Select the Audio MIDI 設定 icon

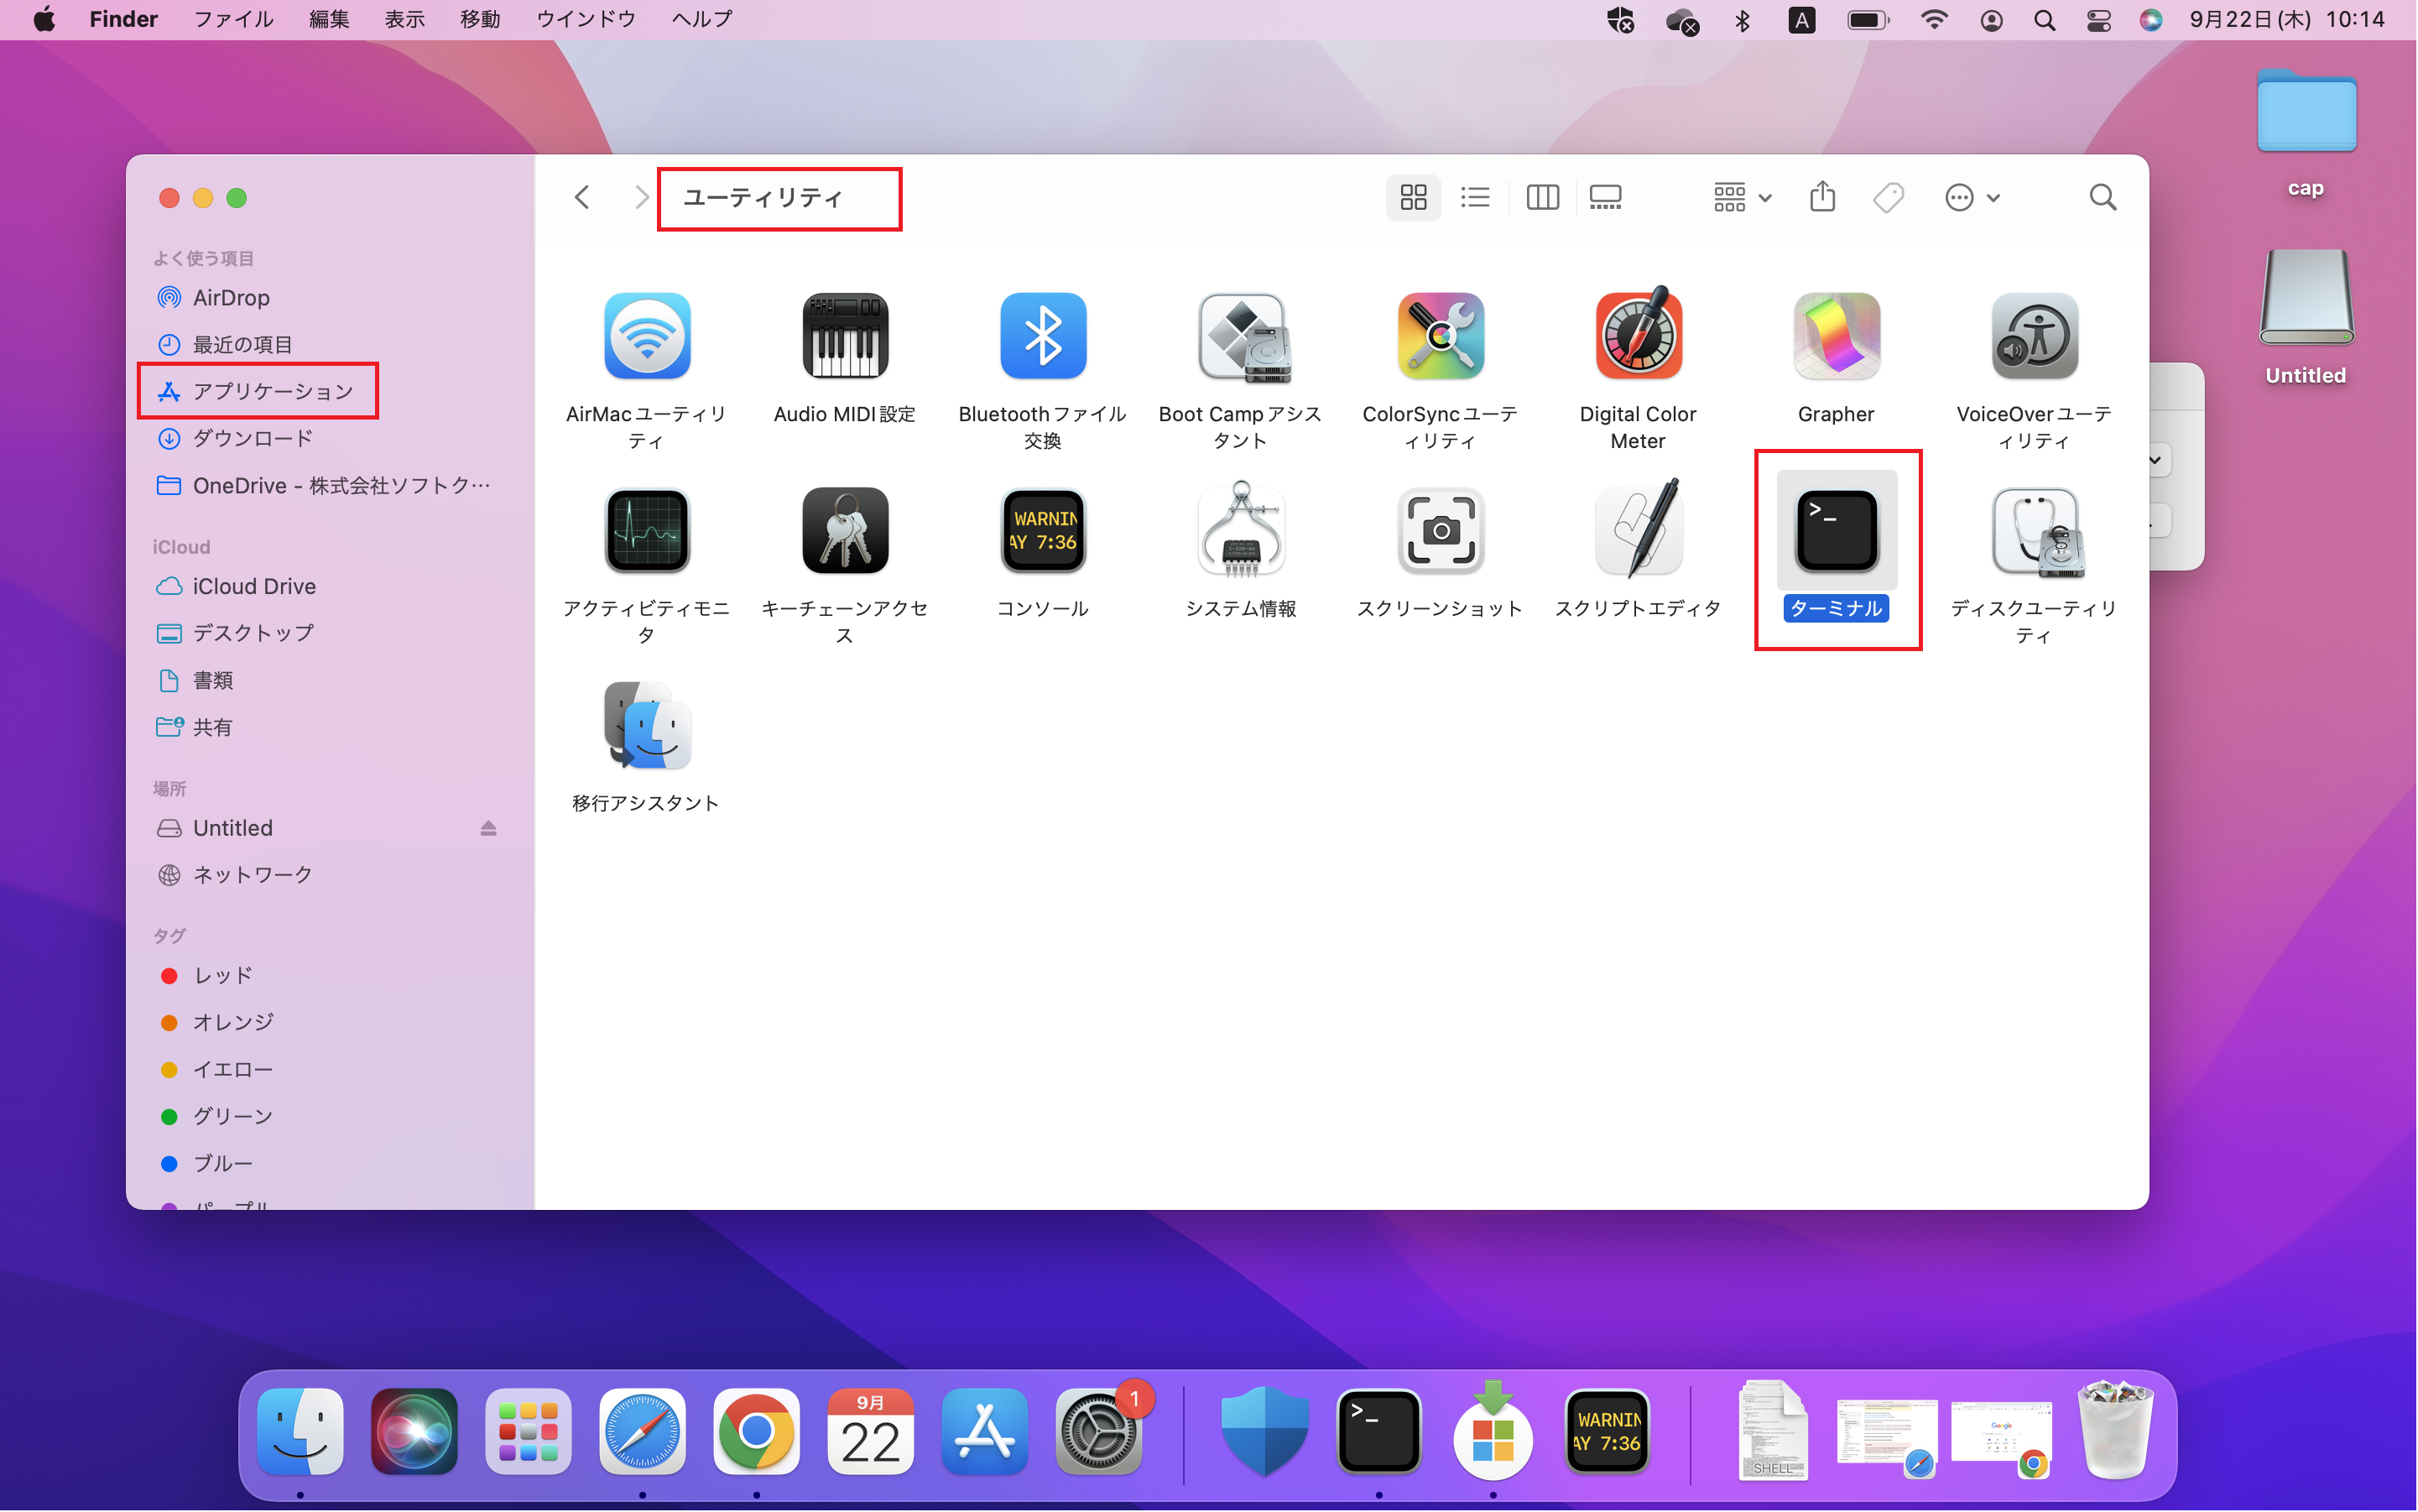(x=845, y=336)
